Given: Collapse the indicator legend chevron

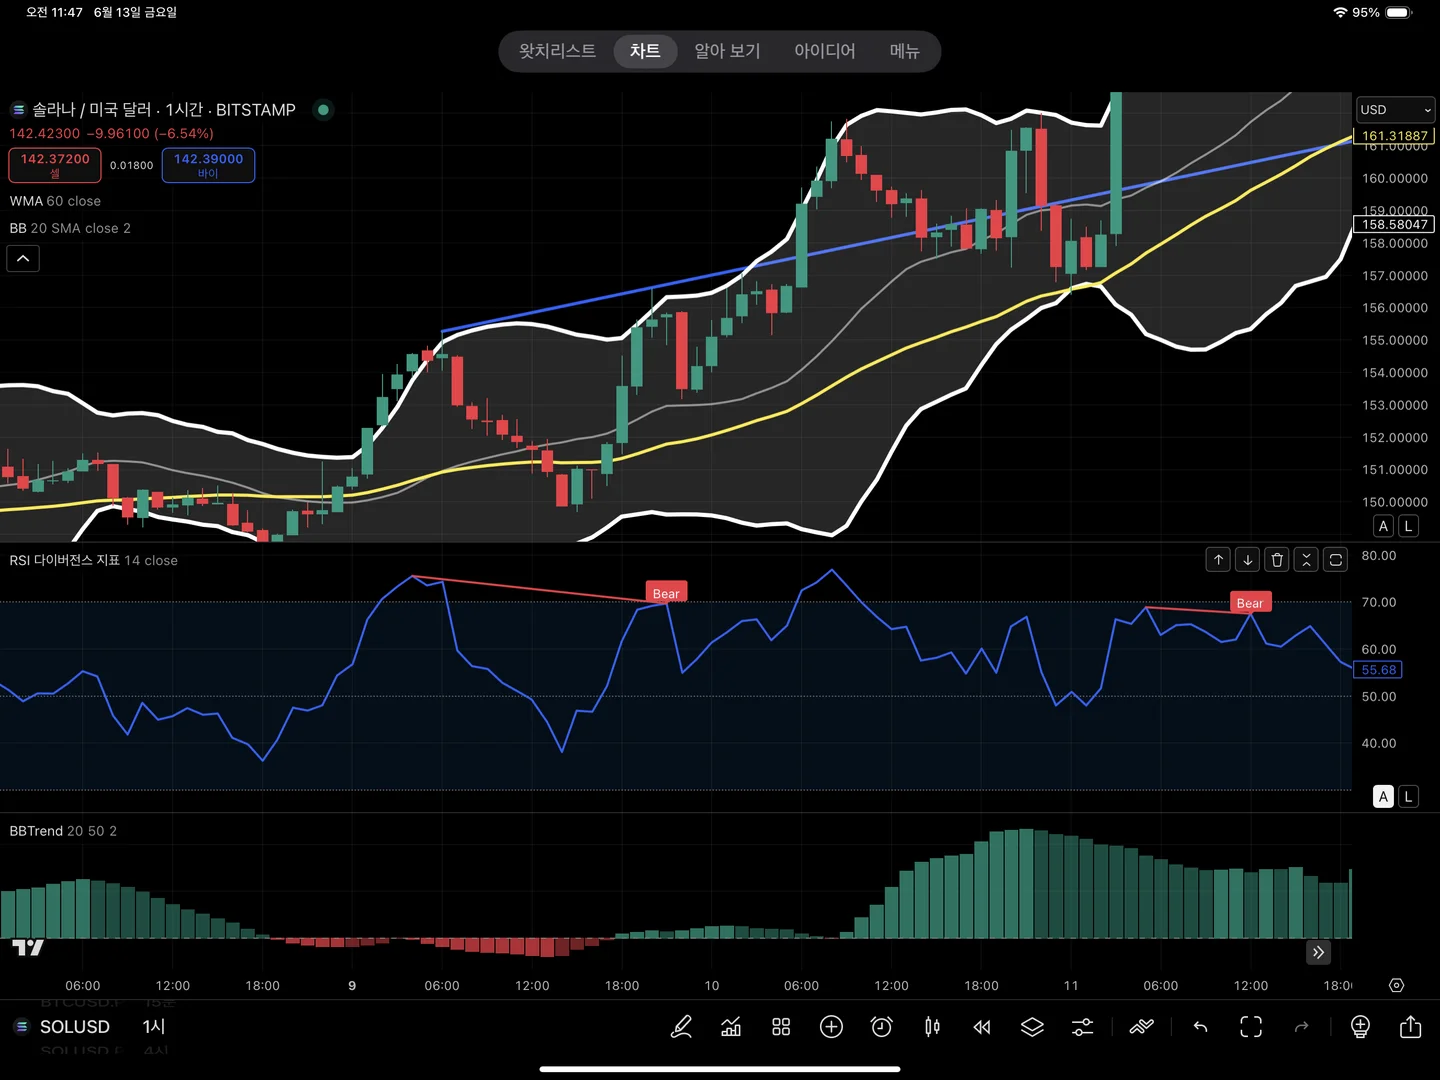Looking at the screenshot, I should coord(23,259).
